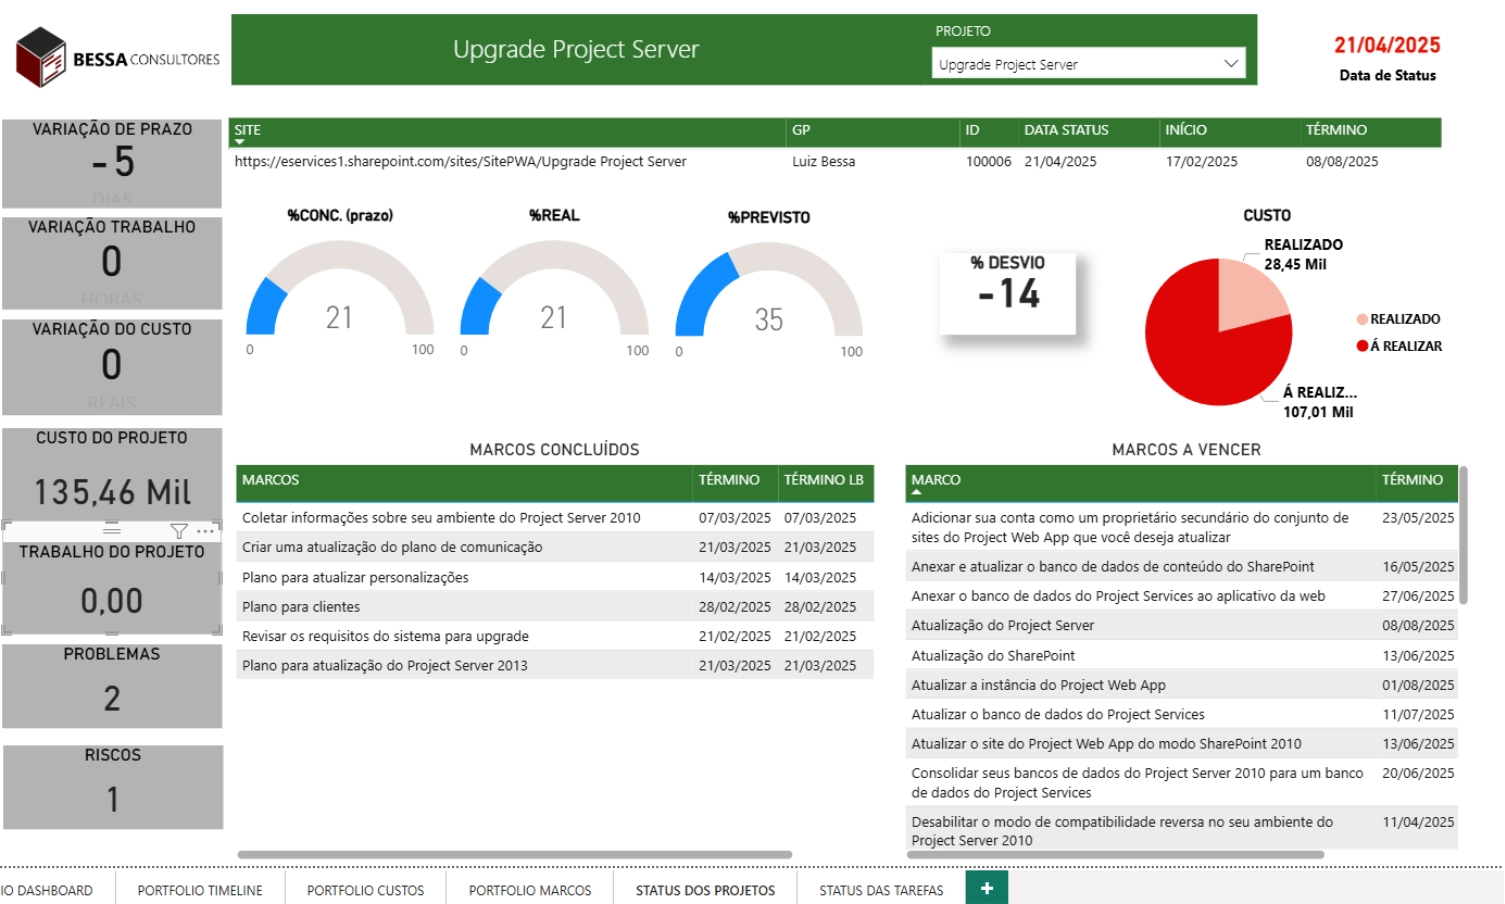The image size is (1505, 904).
Task: Click the % DESVIO card
Action: [1007, 293]
